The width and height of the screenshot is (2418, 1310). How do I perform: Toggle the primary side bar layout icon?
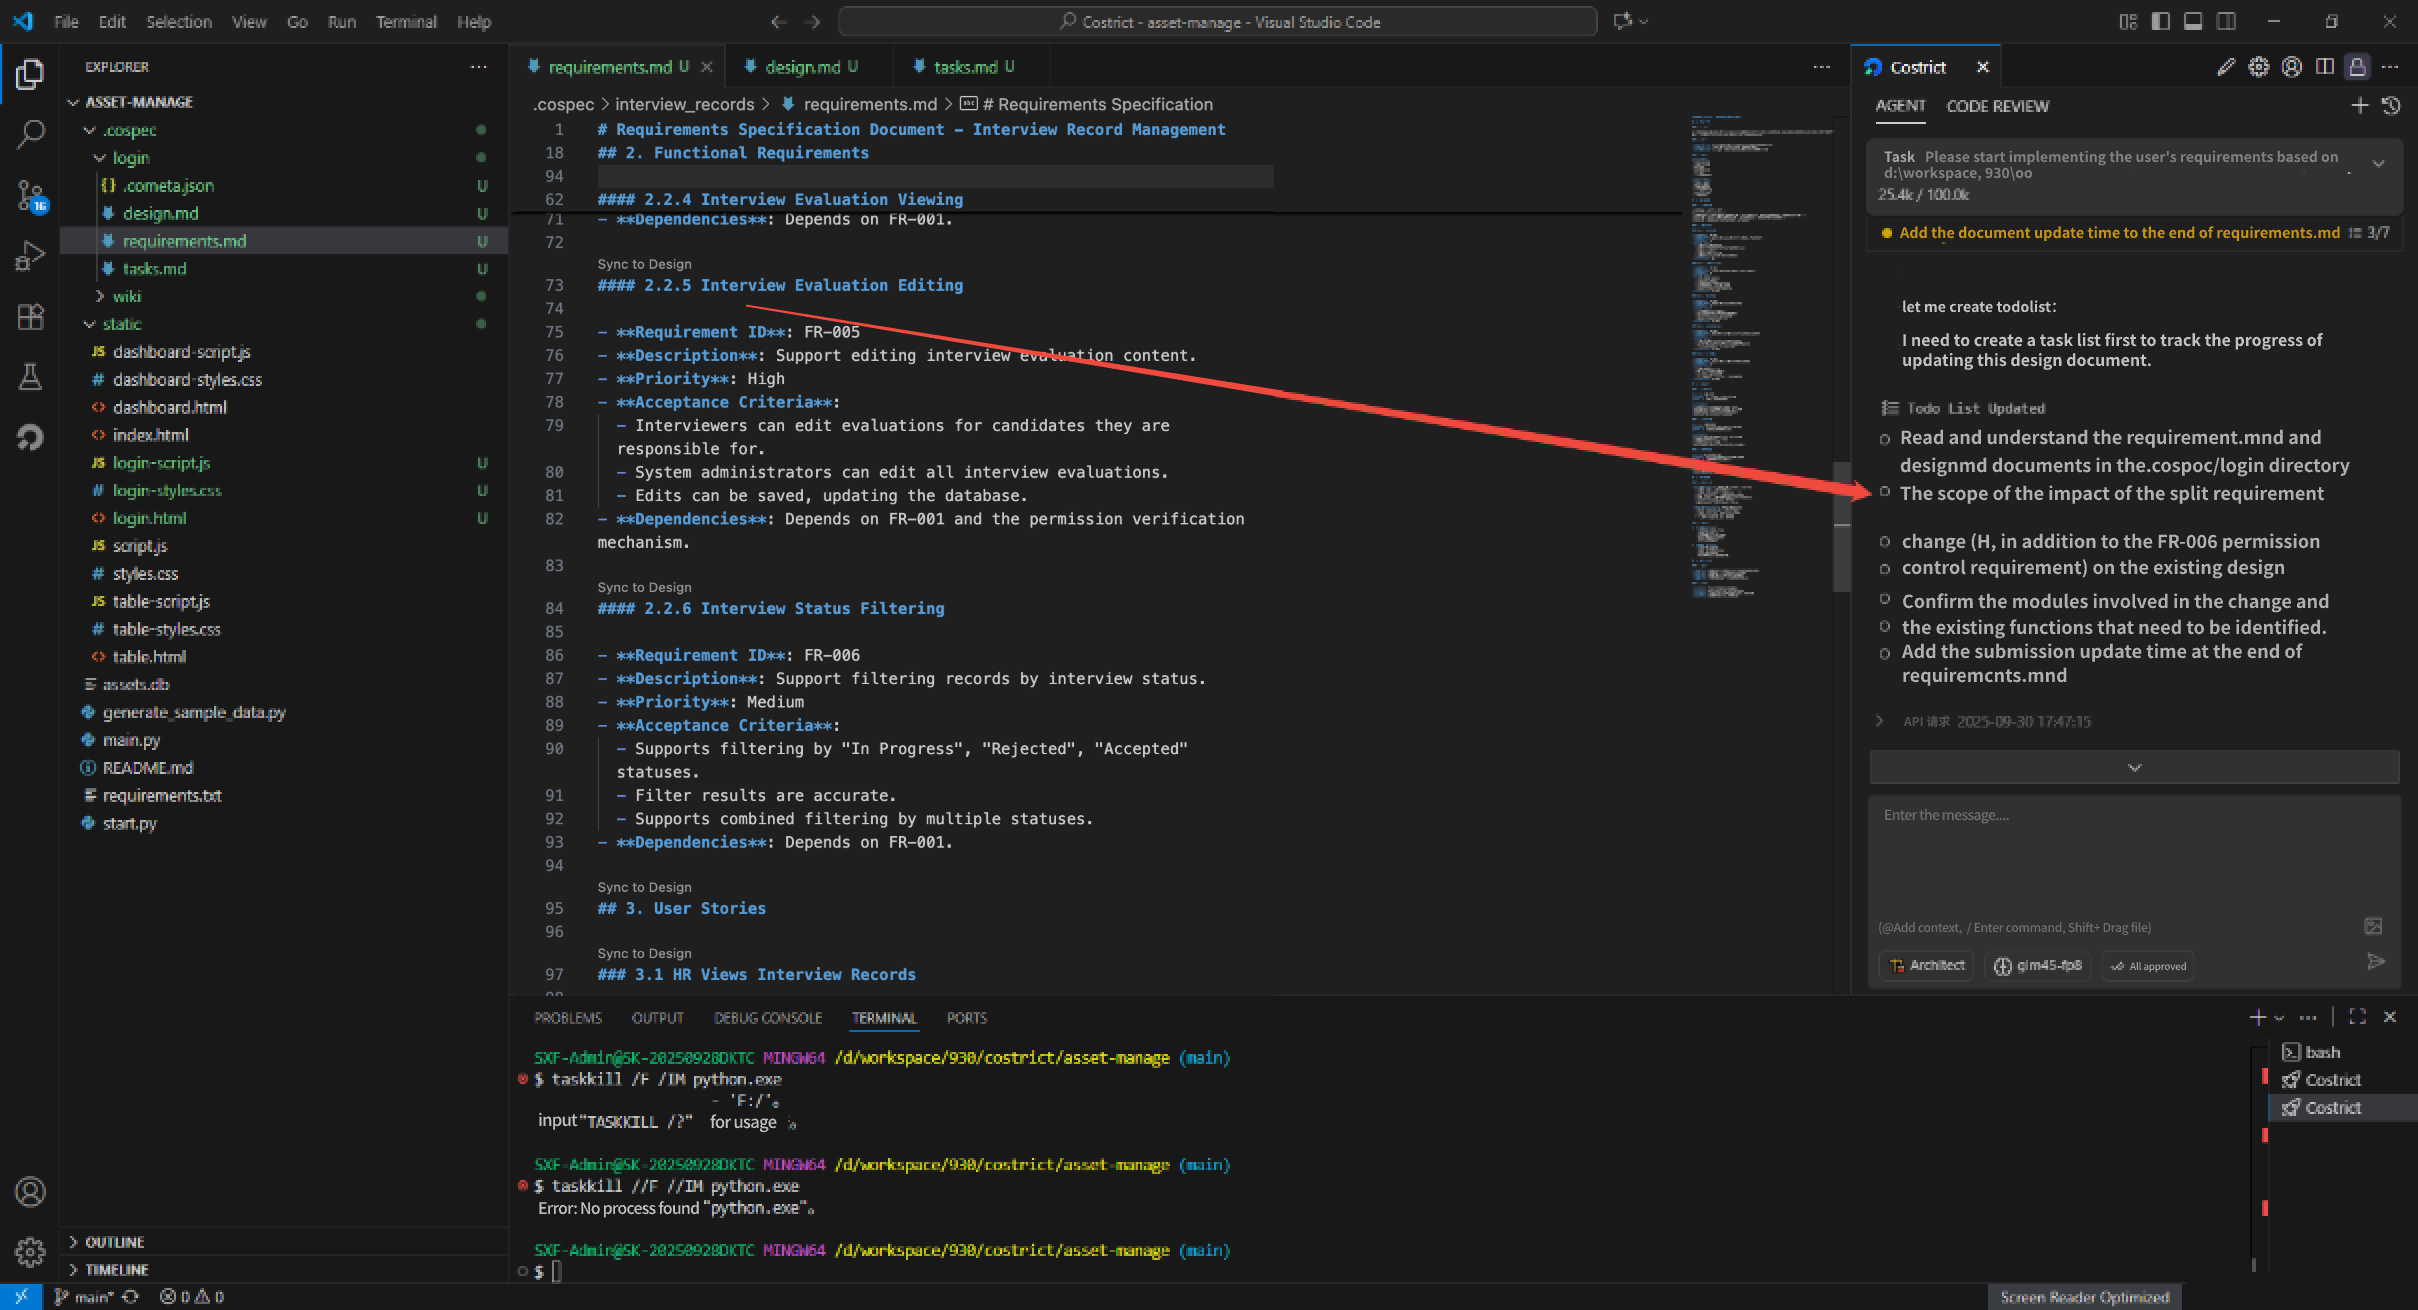coord(2160,21)
